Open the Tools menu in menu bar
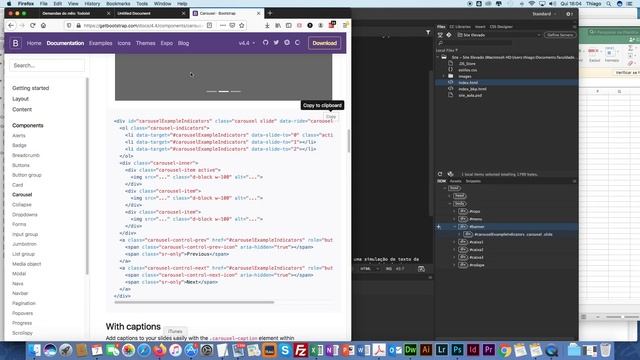Screen dimensions: 640x360 click(142, 4)
